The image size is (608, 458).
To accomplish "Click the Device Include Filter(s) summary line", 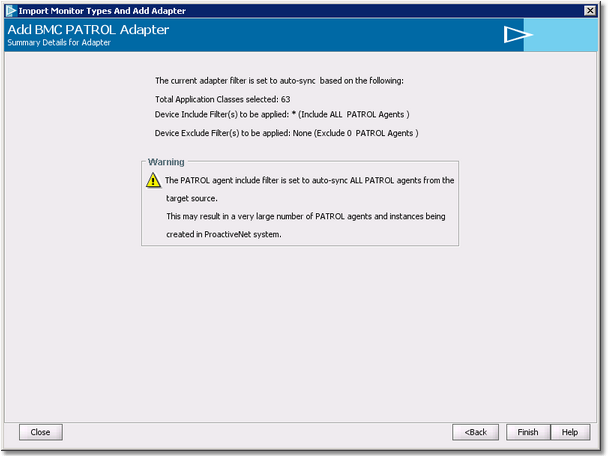I will (x=282, y=115).
